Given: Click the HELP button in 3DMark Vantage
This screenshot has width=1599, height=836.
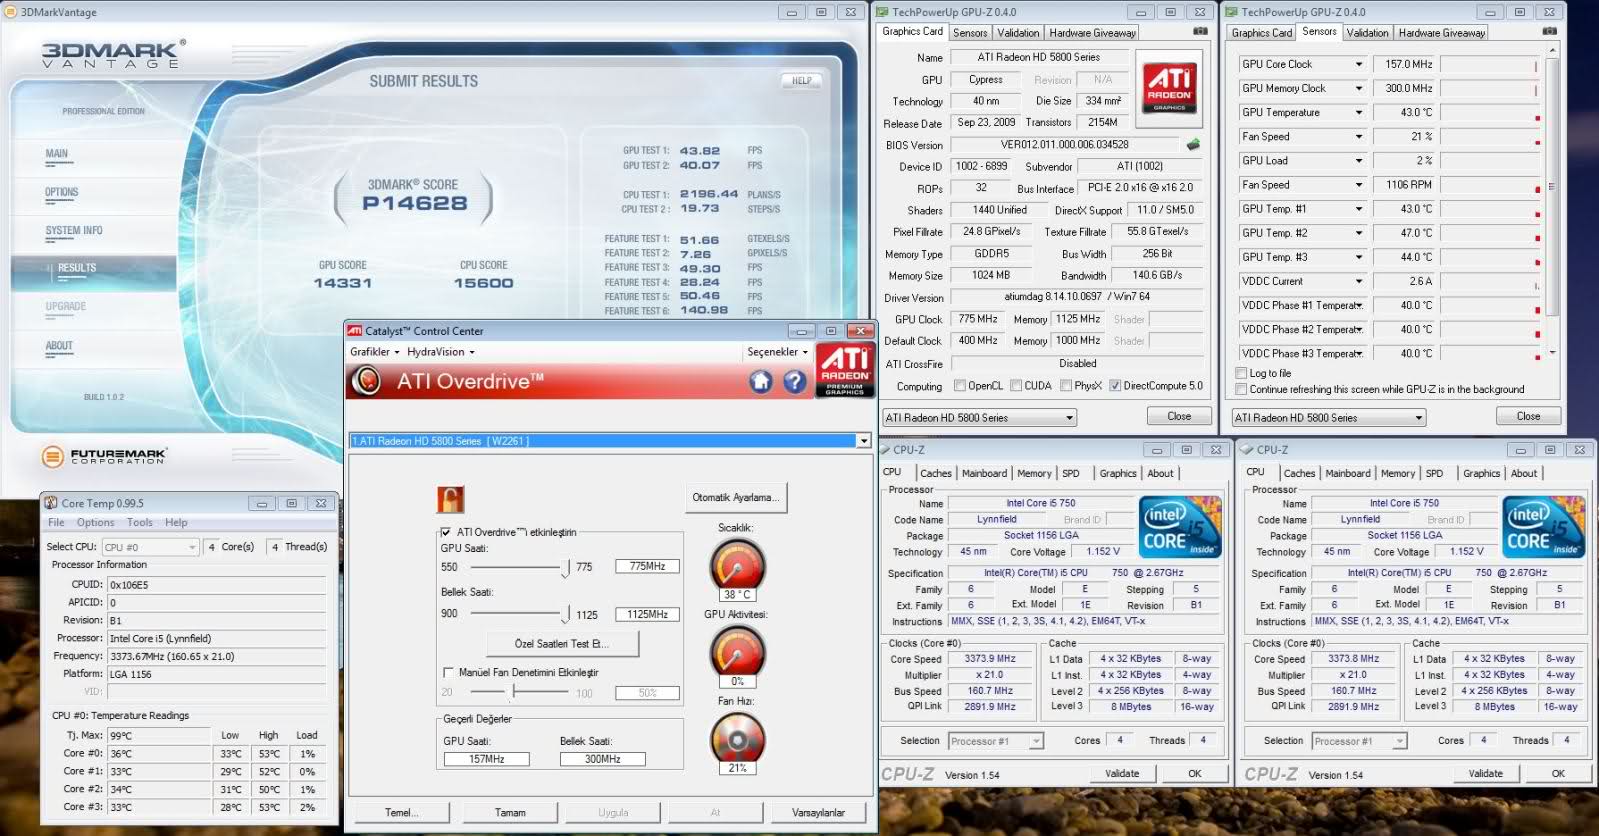Looking at the screenshot, I should (802, 81).
